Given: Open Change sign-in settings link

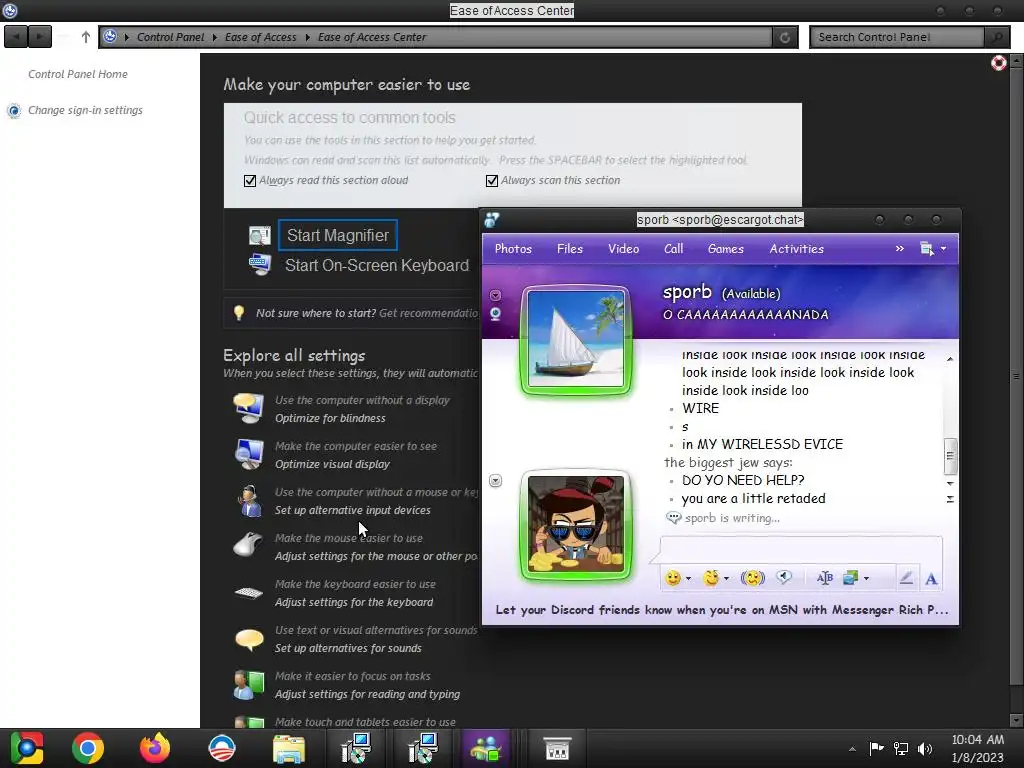Looking at the screenshot, I should coord(86,110).
